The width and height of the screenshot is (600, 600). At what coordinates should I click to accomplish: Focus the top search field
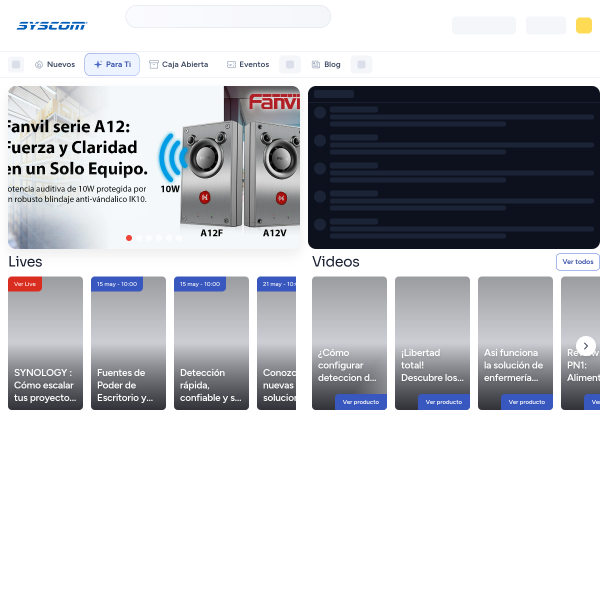pos(228,16)
